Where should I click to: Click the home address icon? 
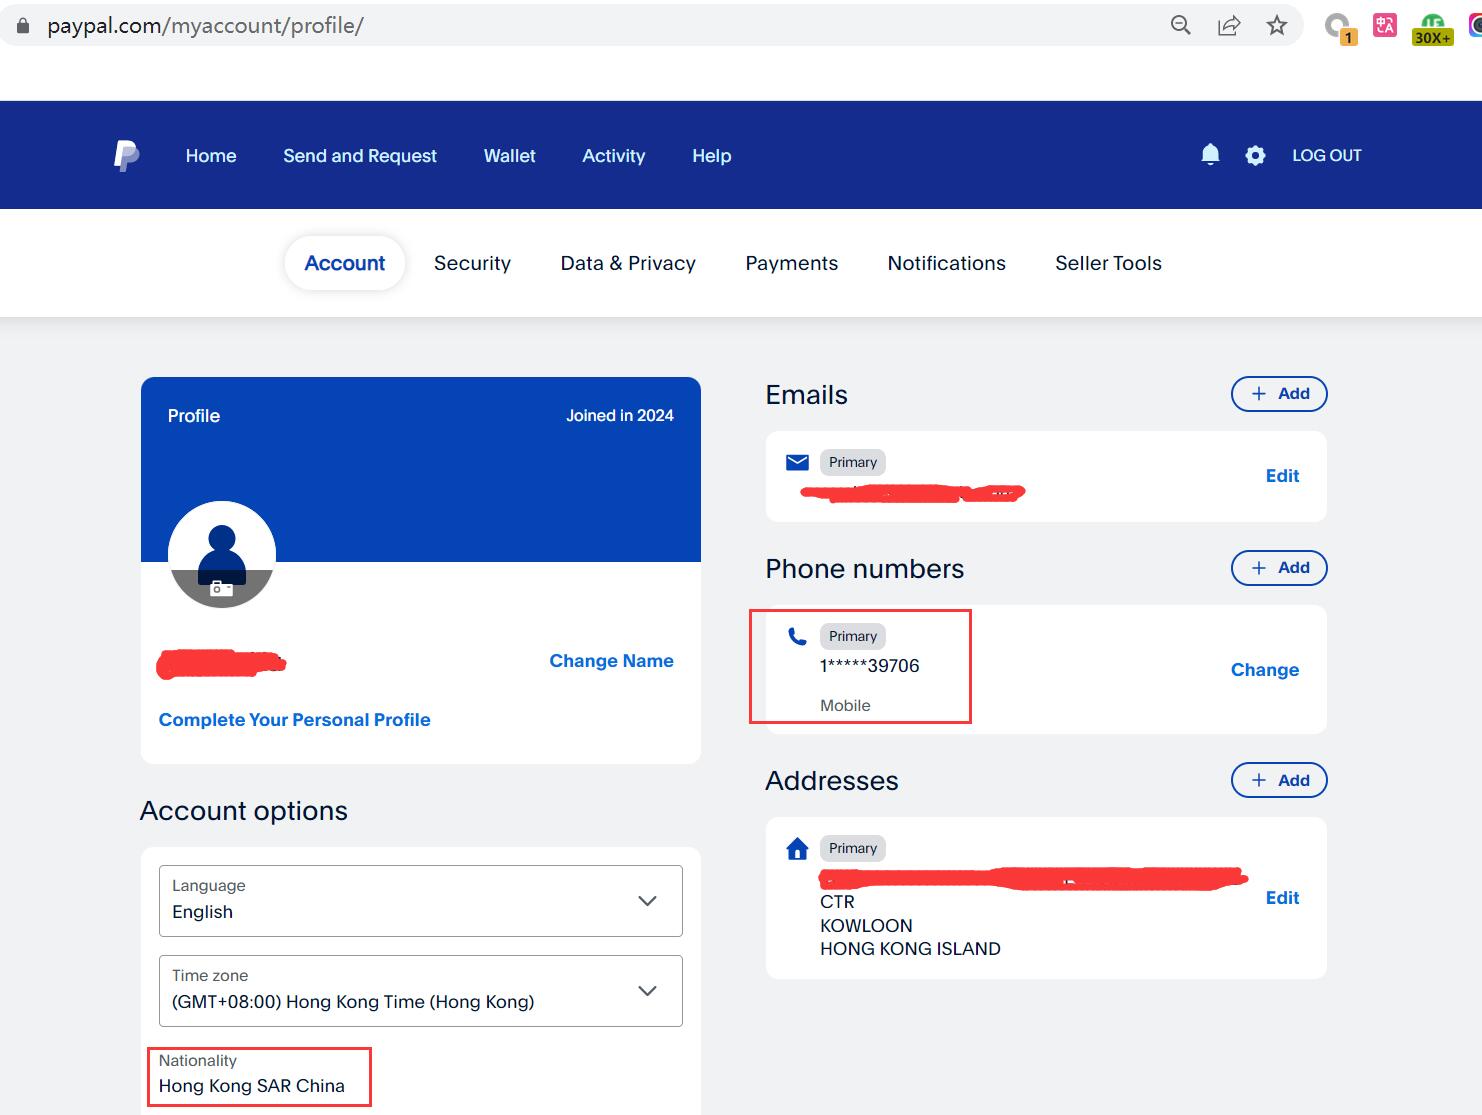tap(797, 849)
